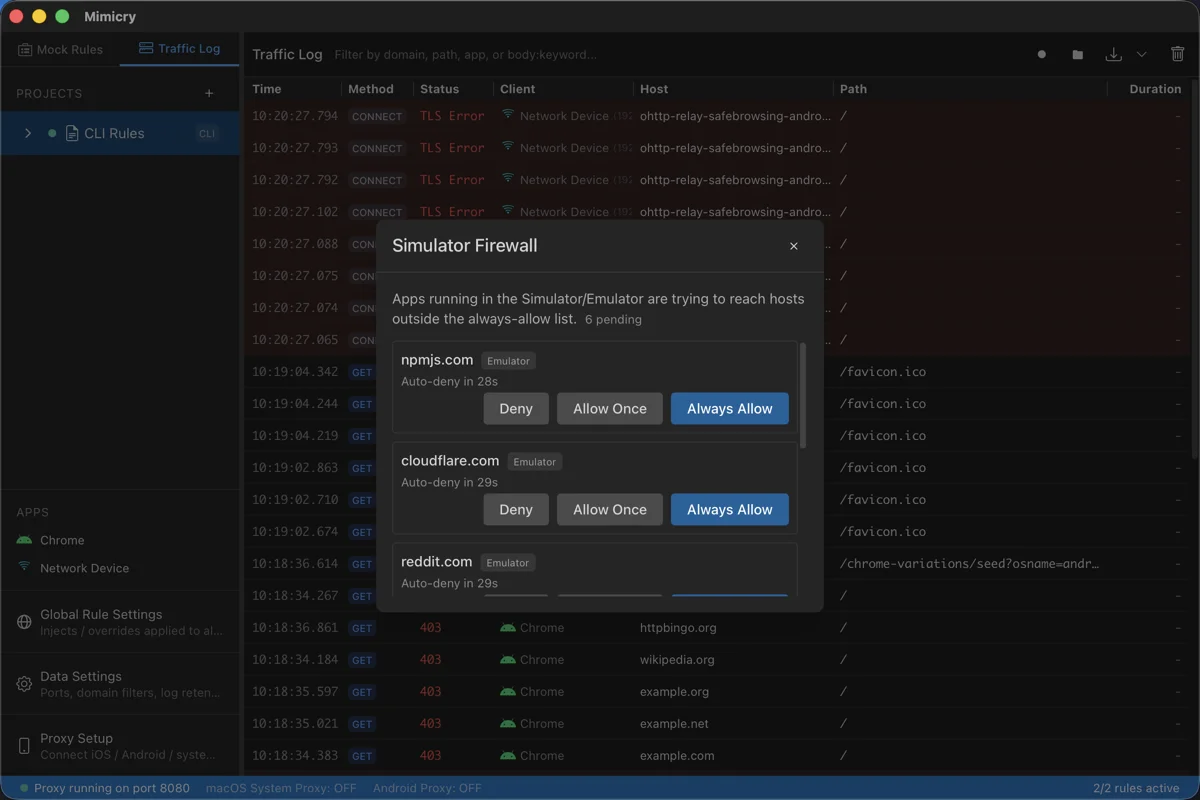This screenshot has width=1200, height=800.
Task: Sort by the Time column header
Action: [x=267, y=89]
